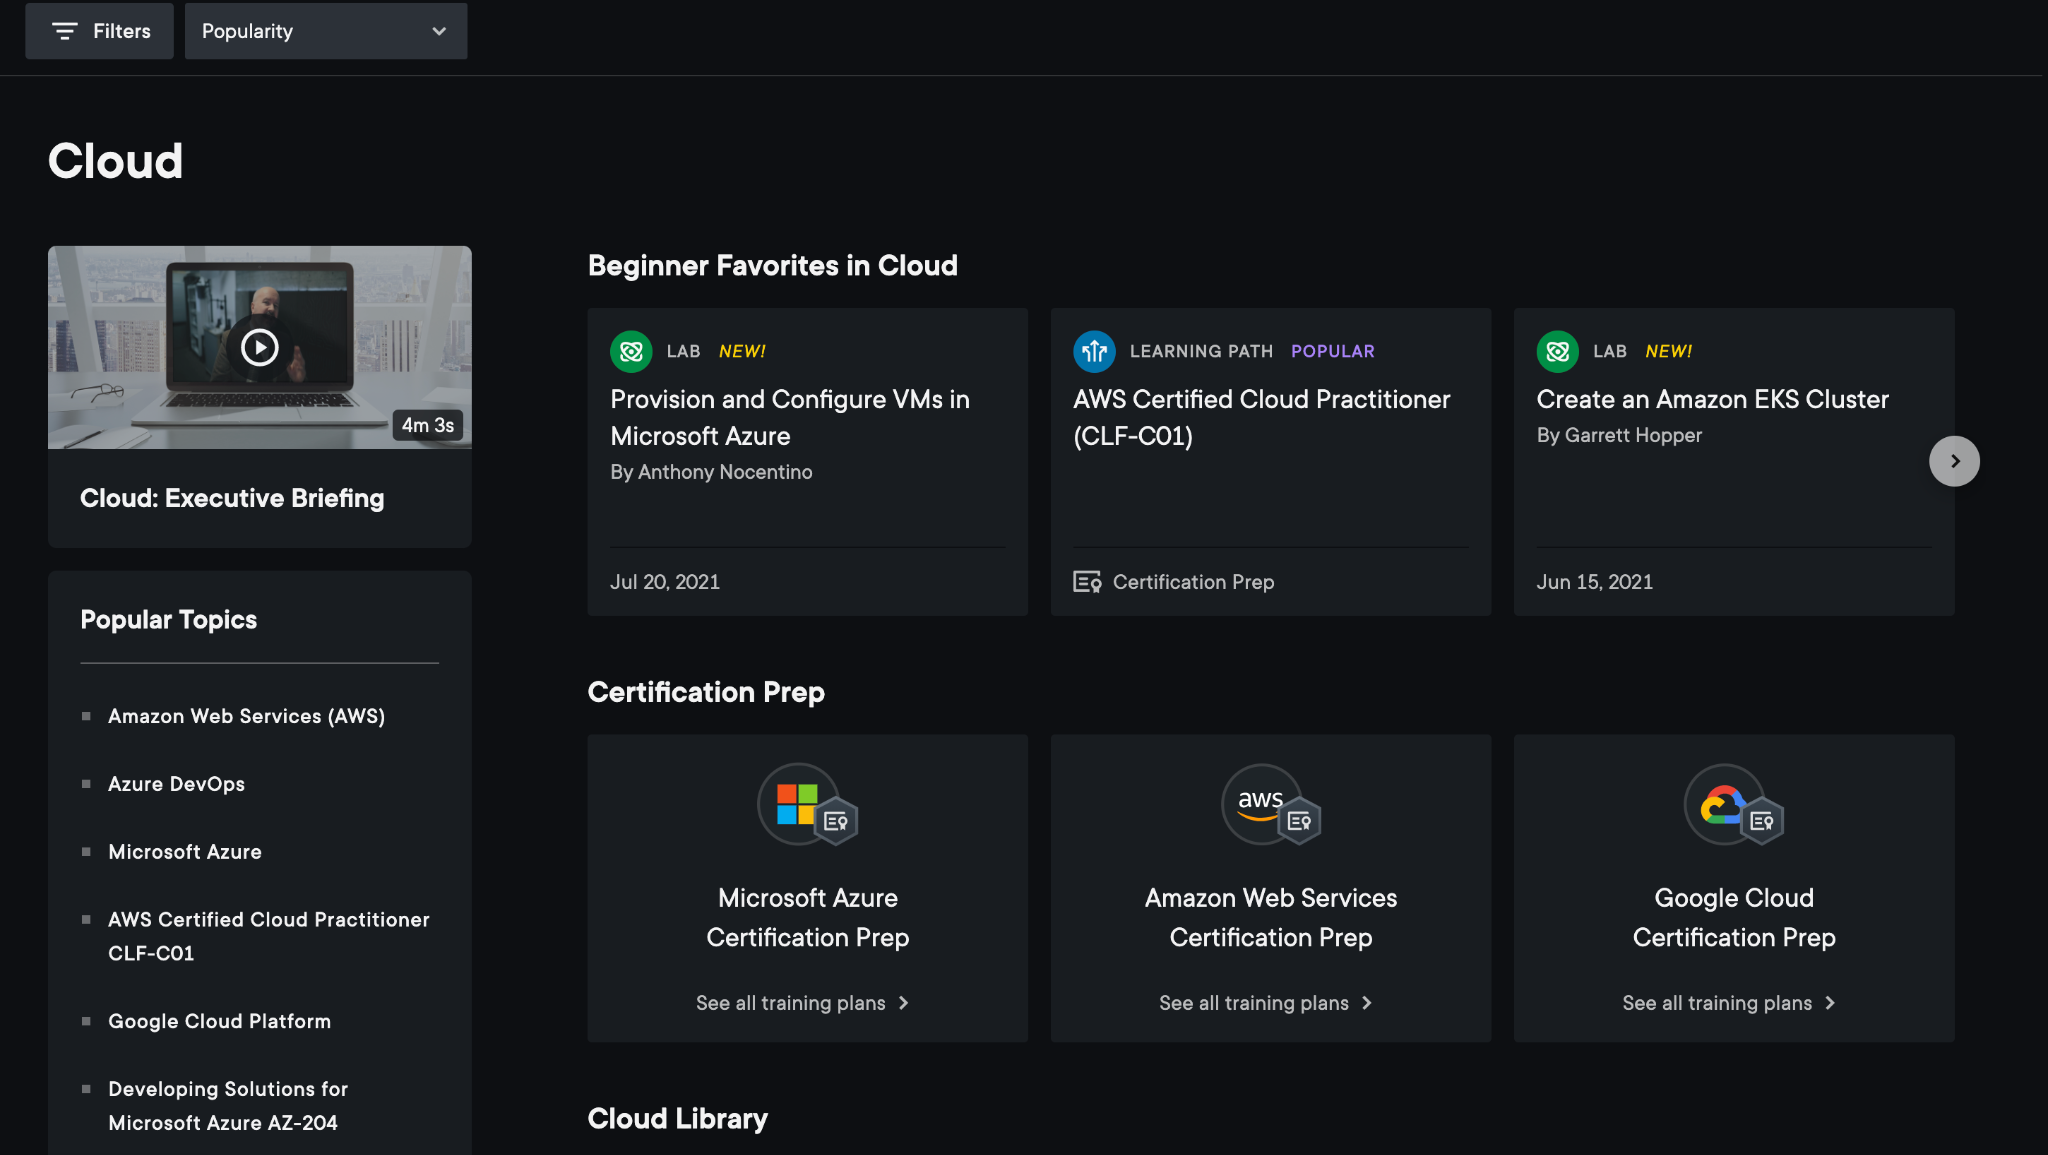Play the Cloud Executive Briefing video
The width and height of the screenshot is (2048, 1155).
click(260, 347)
